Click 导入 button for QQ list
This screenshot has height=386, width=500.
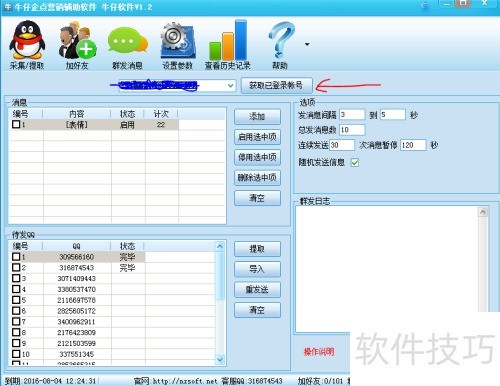pyautogui.click(x=257, y=269)
